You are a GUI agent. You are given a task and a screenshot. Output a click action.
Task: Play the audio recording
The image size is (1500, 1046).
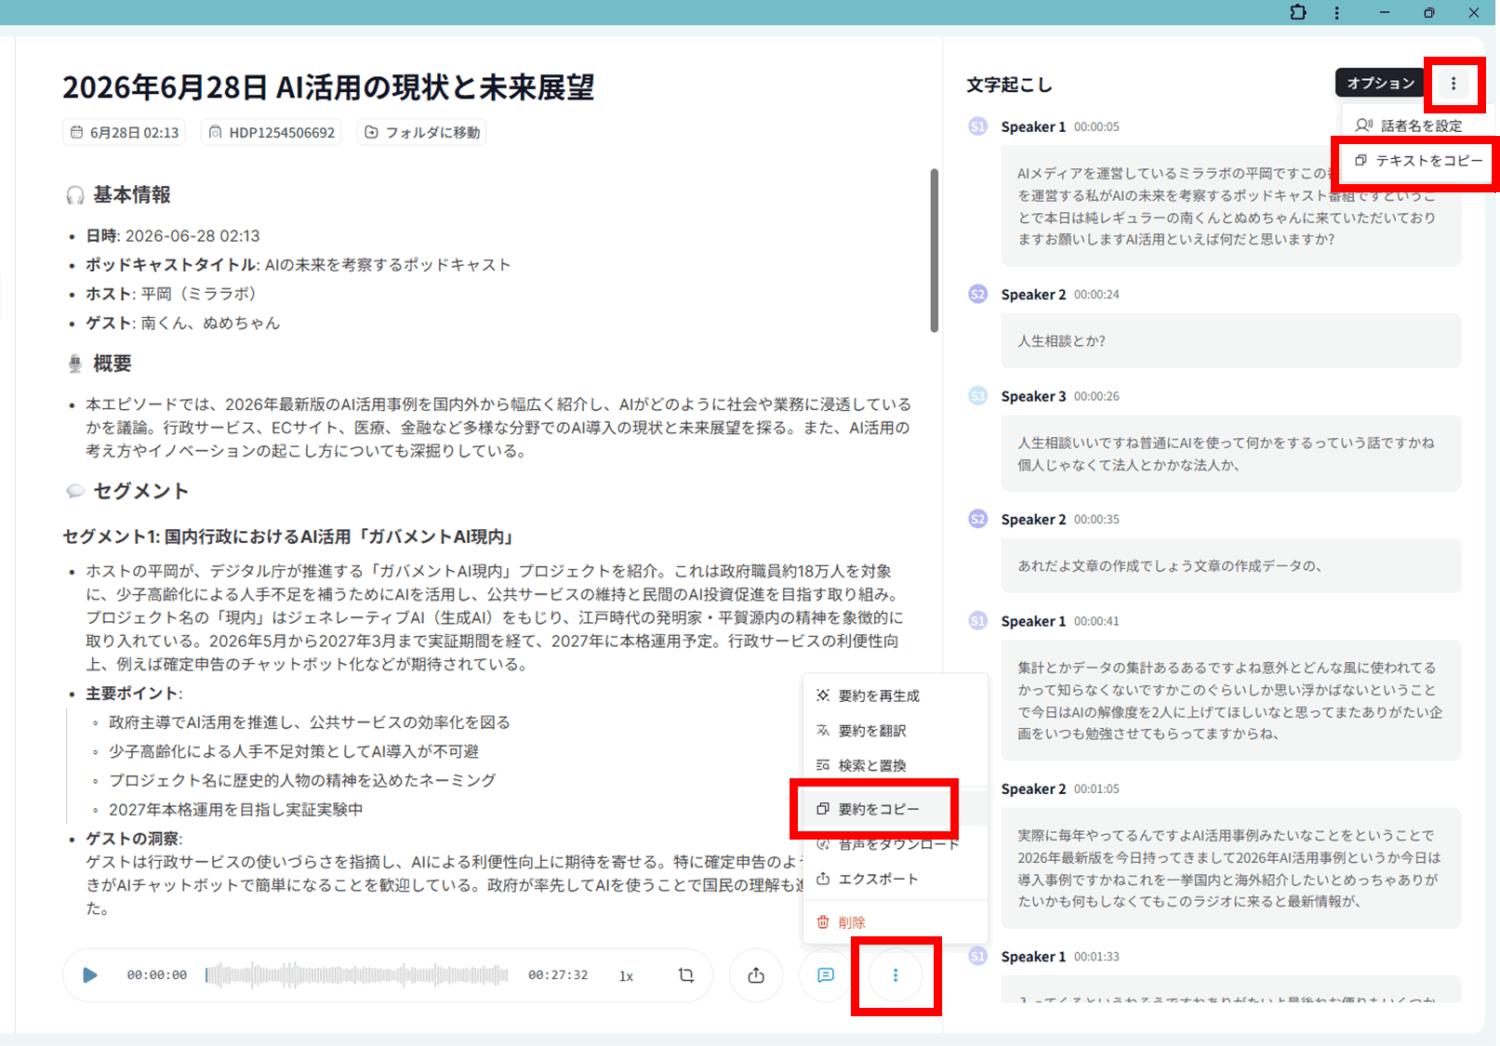(90, 975)
